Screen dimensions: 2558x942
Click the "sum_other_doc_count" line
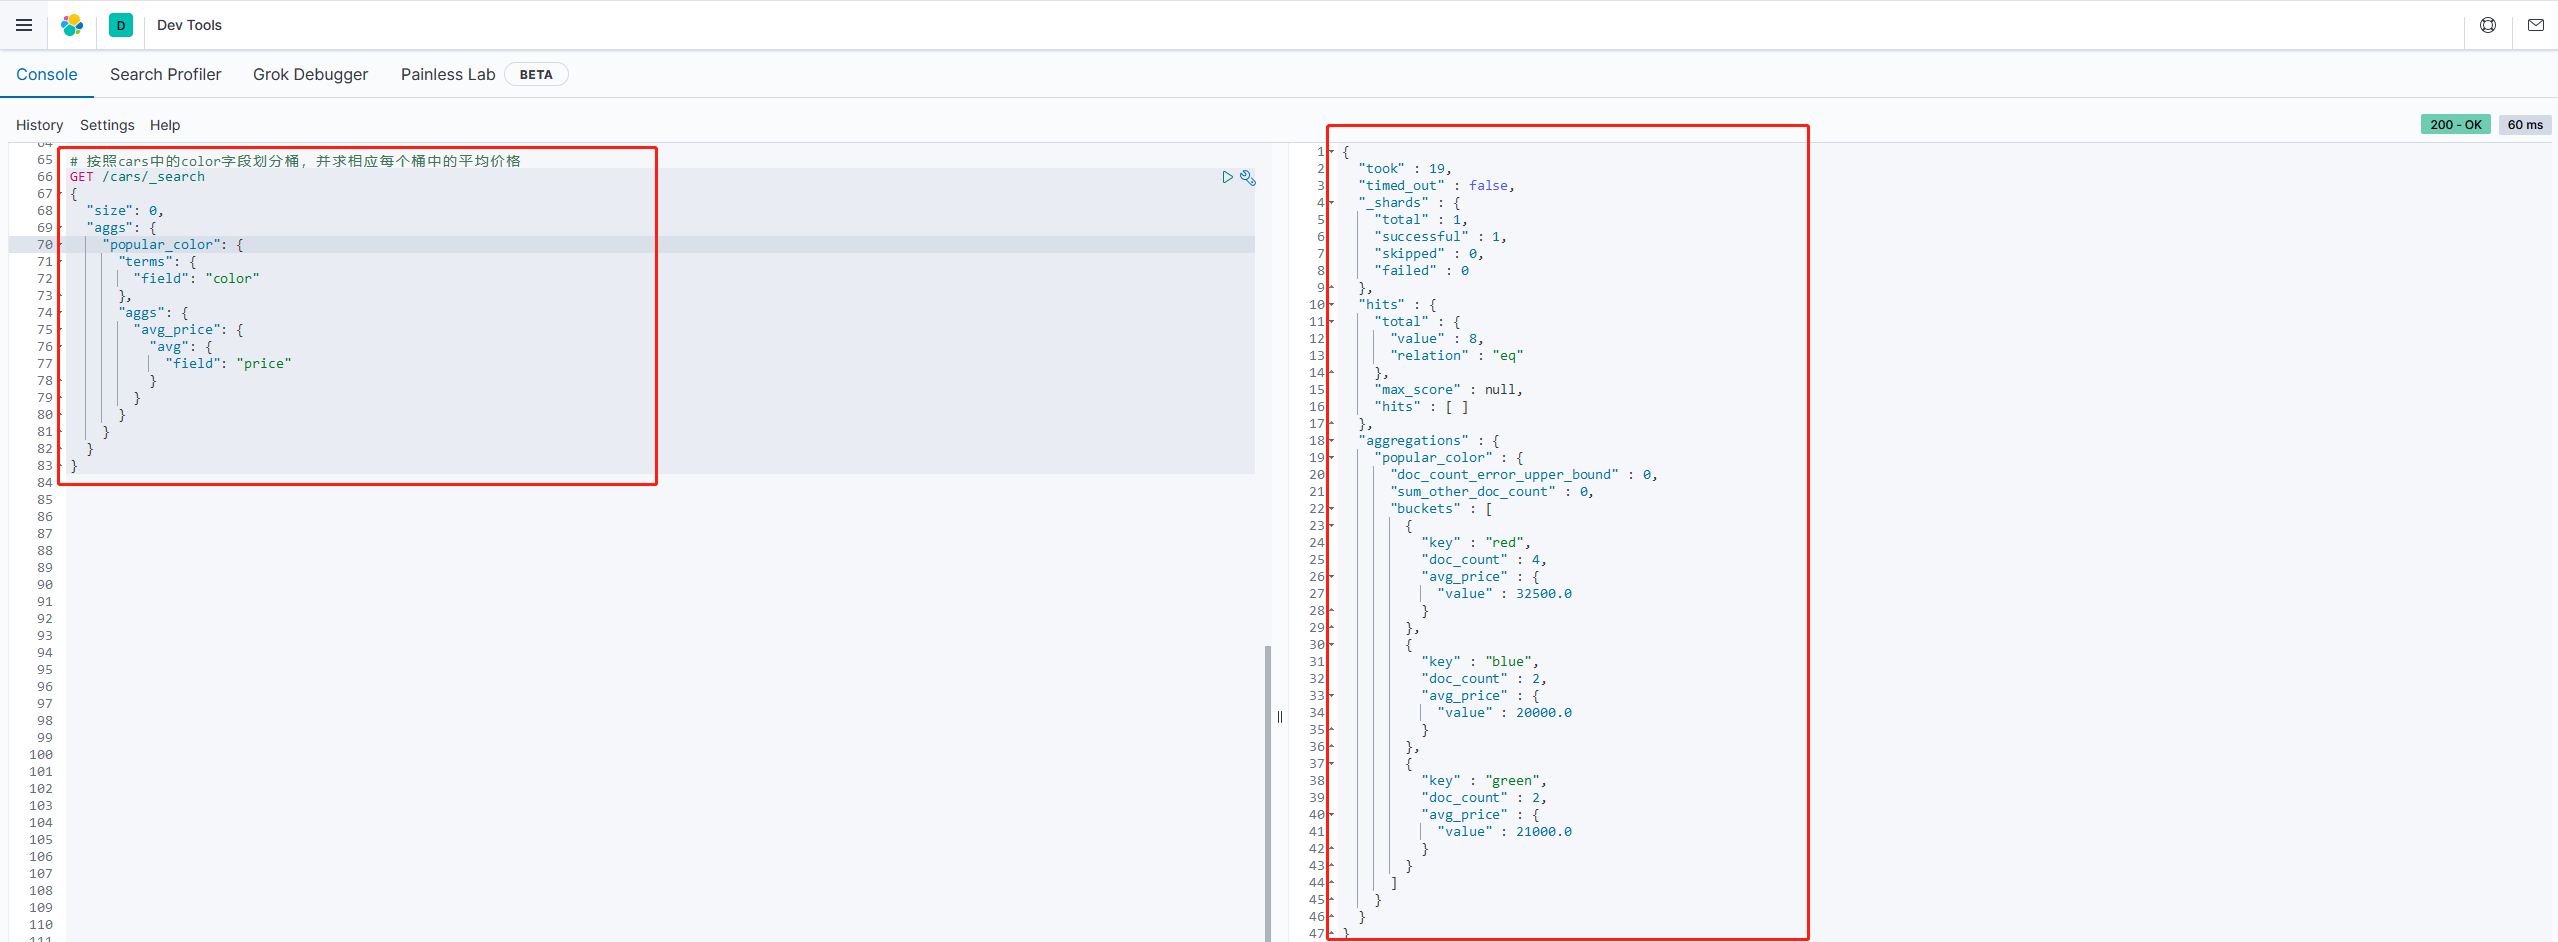click(1491, 492)
